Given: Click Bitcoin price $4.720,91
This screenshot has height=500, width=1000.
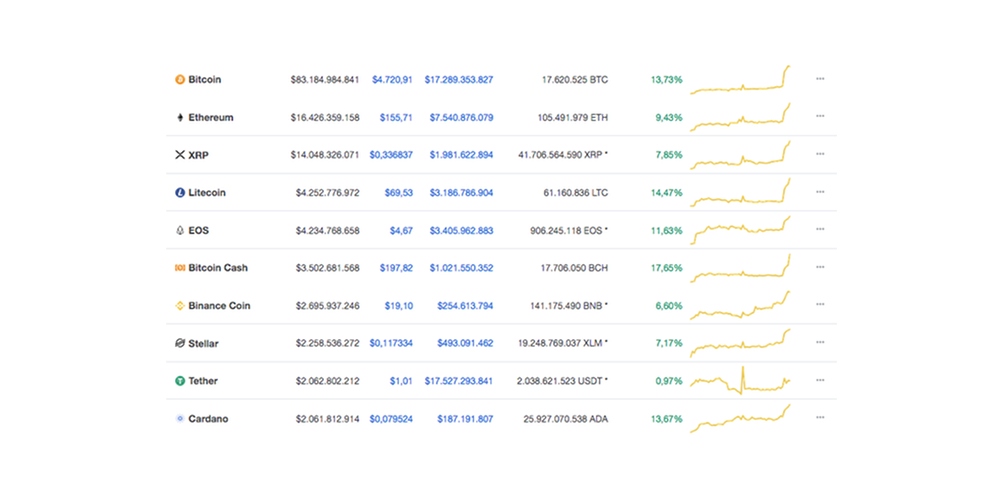Looking at the screenshot, I should [x=392, y=79].
